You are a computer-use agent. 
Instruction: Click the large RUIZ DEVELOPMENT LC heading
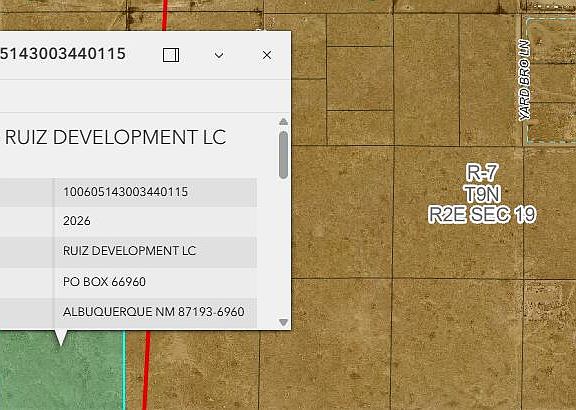115,137
